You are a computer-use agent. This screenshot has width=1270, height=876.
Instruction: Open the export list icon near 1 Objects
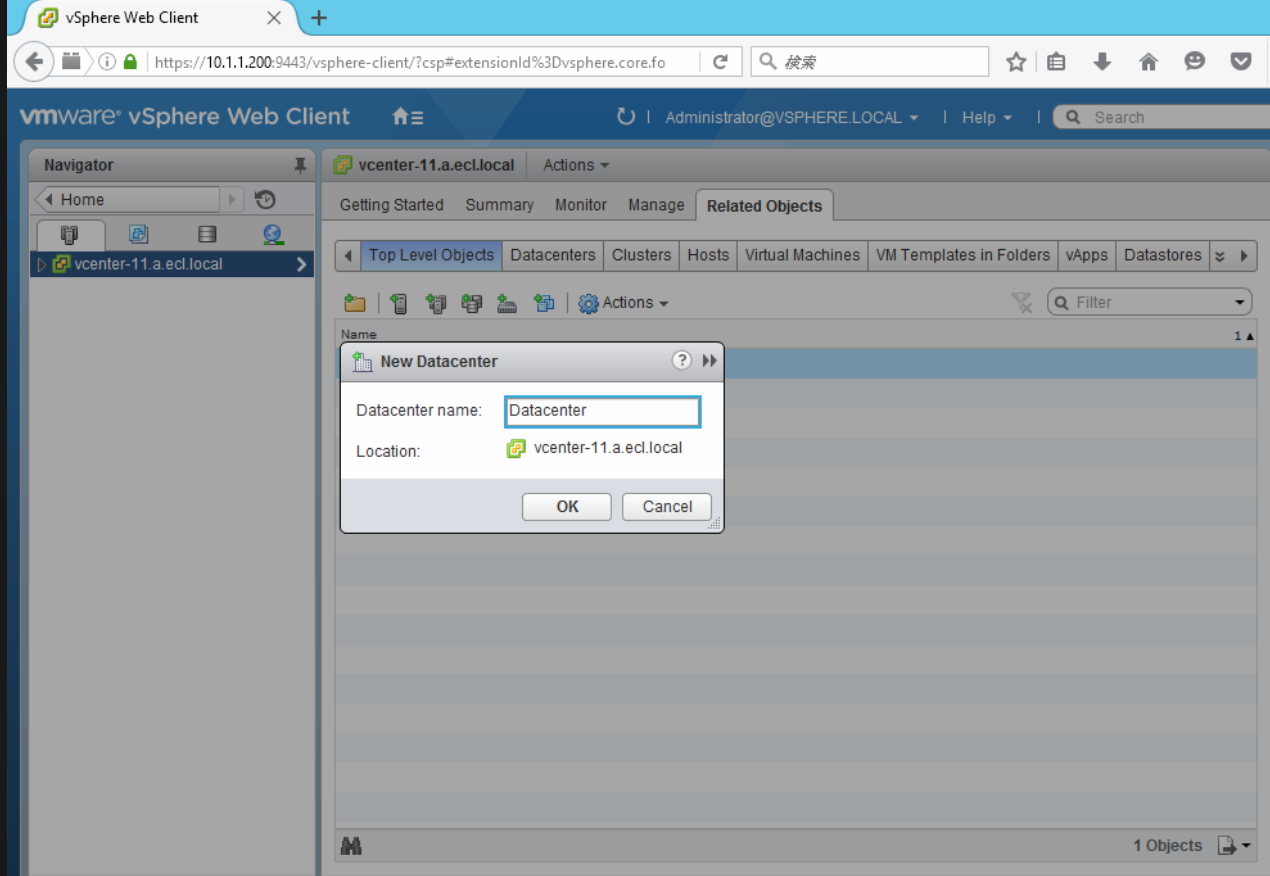tap(1234, 846)
